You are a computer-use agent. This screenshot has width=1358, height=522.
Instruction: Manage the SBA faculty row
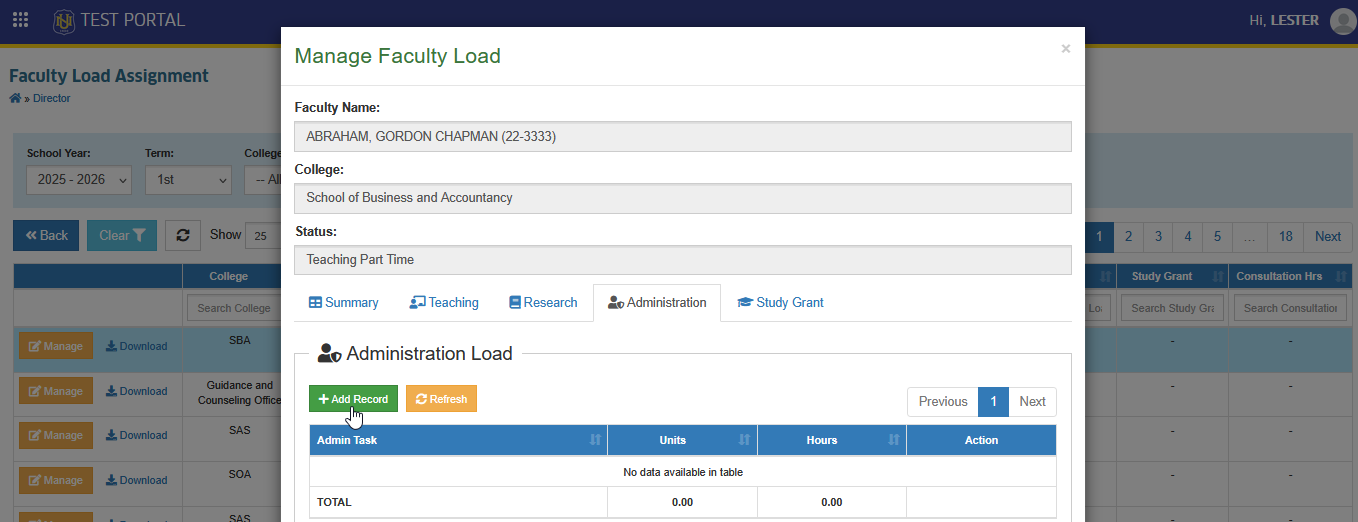point(56,346)
